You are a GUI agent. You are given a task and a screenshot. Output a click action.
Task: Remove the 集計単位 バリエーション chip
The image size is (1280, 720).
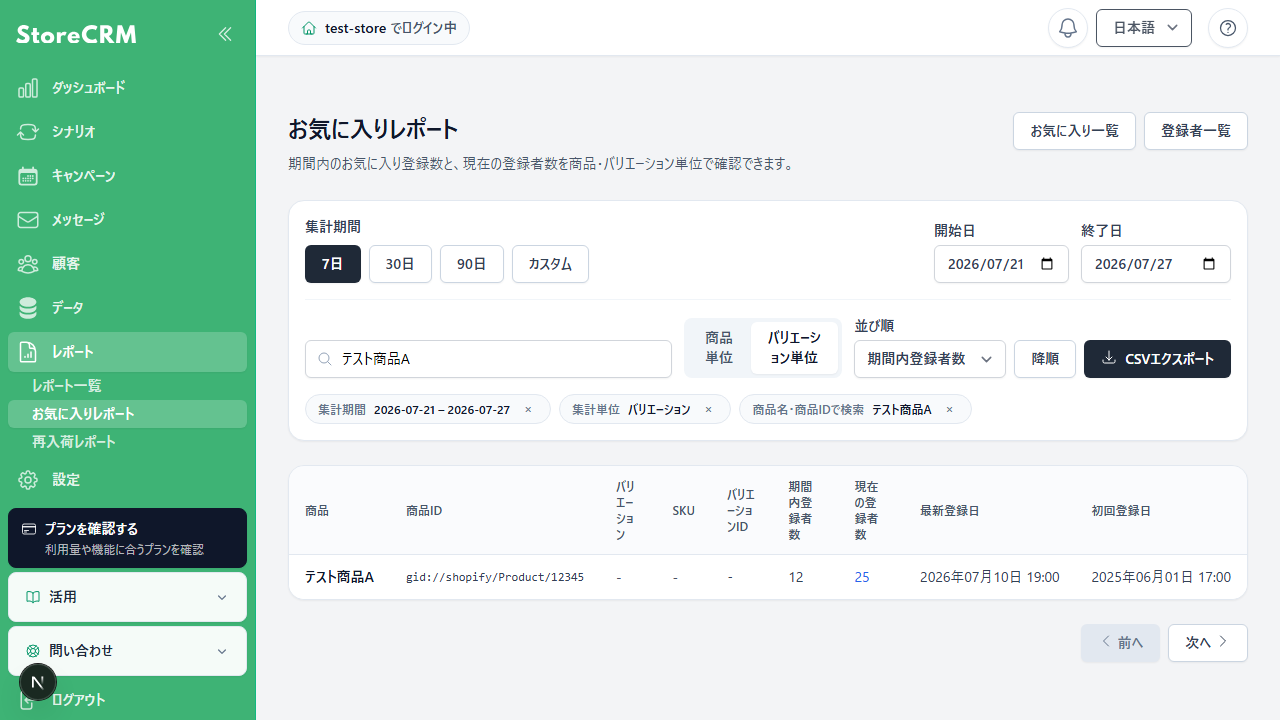tap(708, 410)
